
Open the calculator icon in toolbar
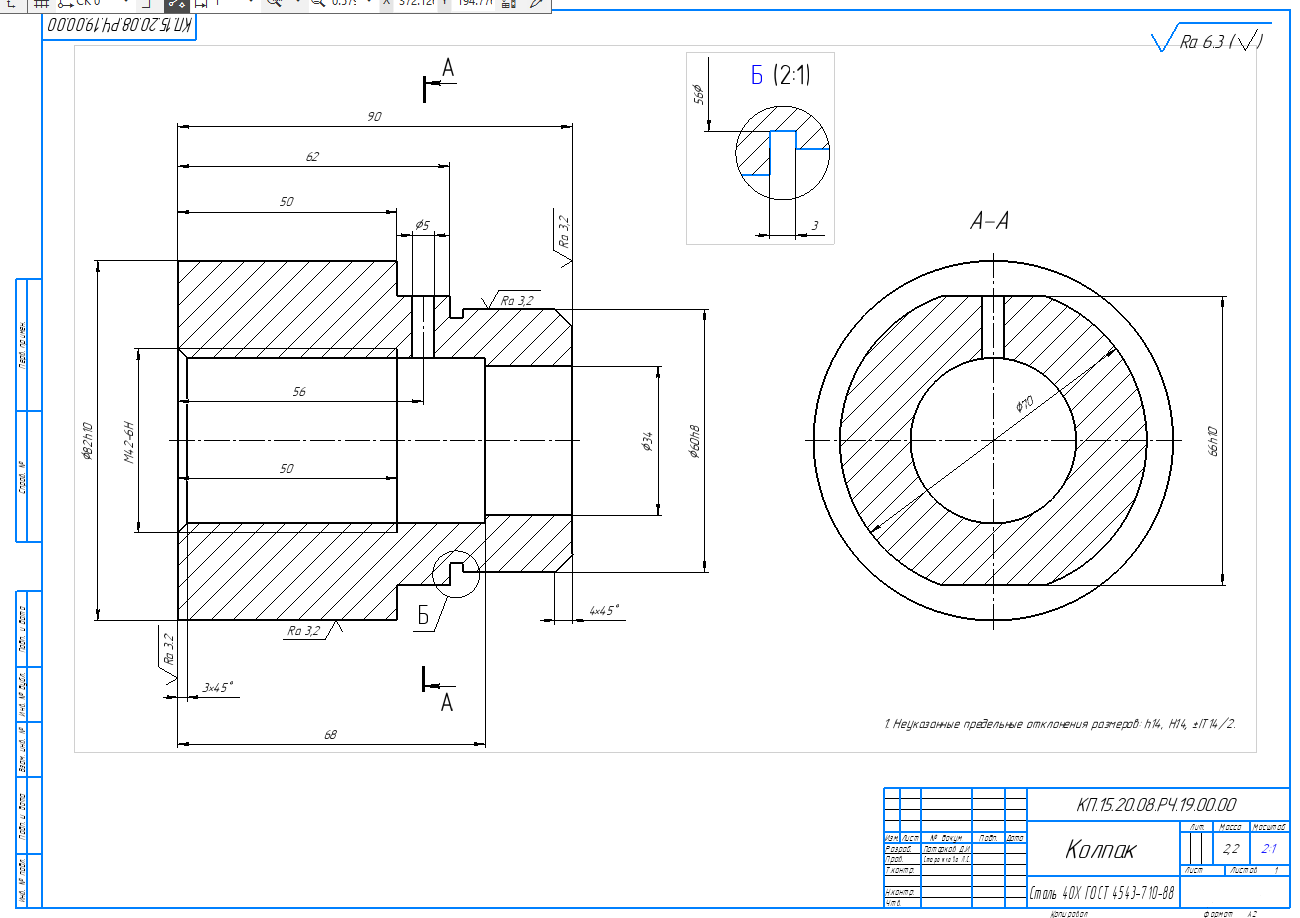coord(508,4)
